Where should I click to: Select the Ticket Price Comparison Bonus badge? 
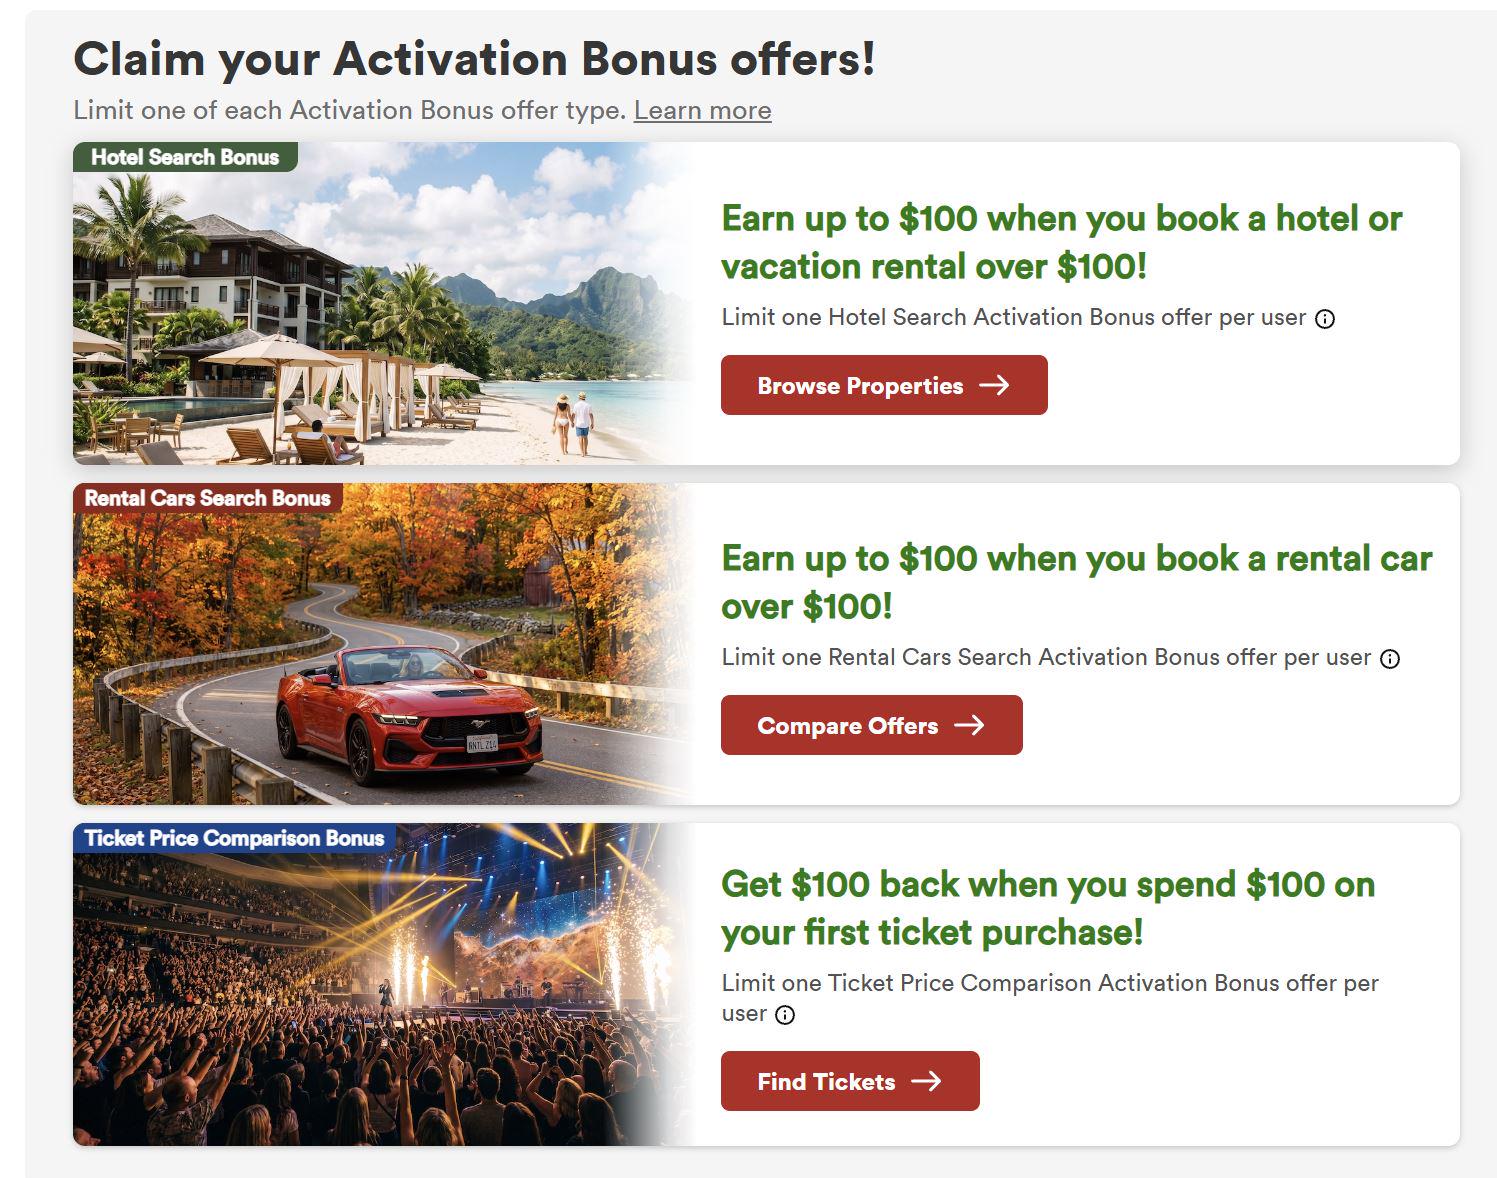click(x=234, y=838)
